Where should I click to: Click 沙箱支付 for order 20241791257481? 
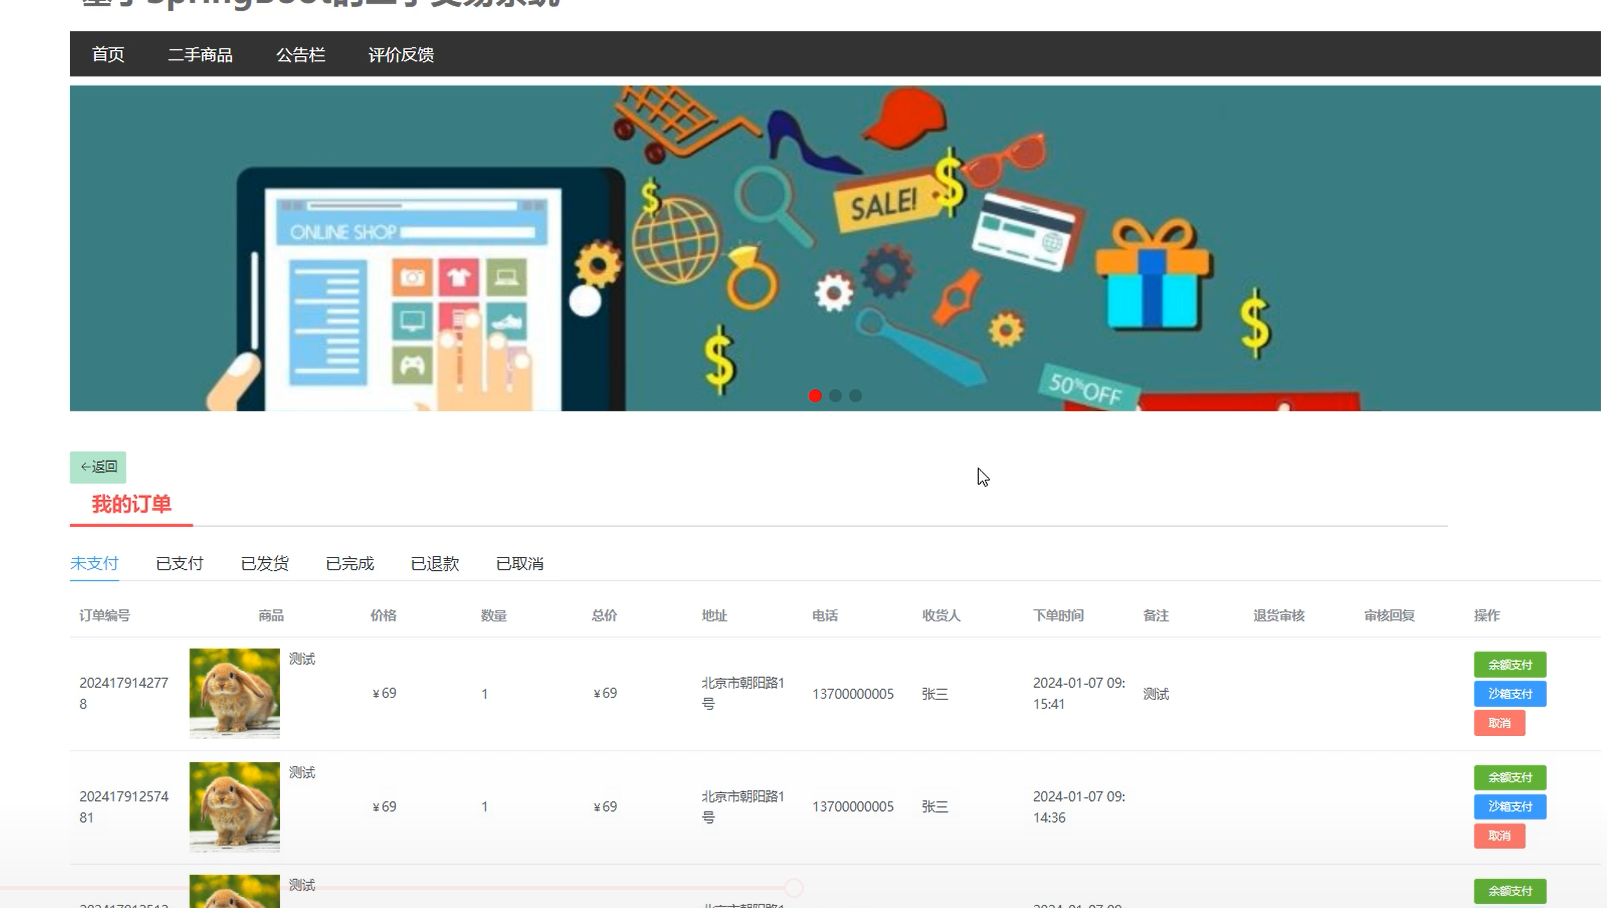(x=1510, y=807)
